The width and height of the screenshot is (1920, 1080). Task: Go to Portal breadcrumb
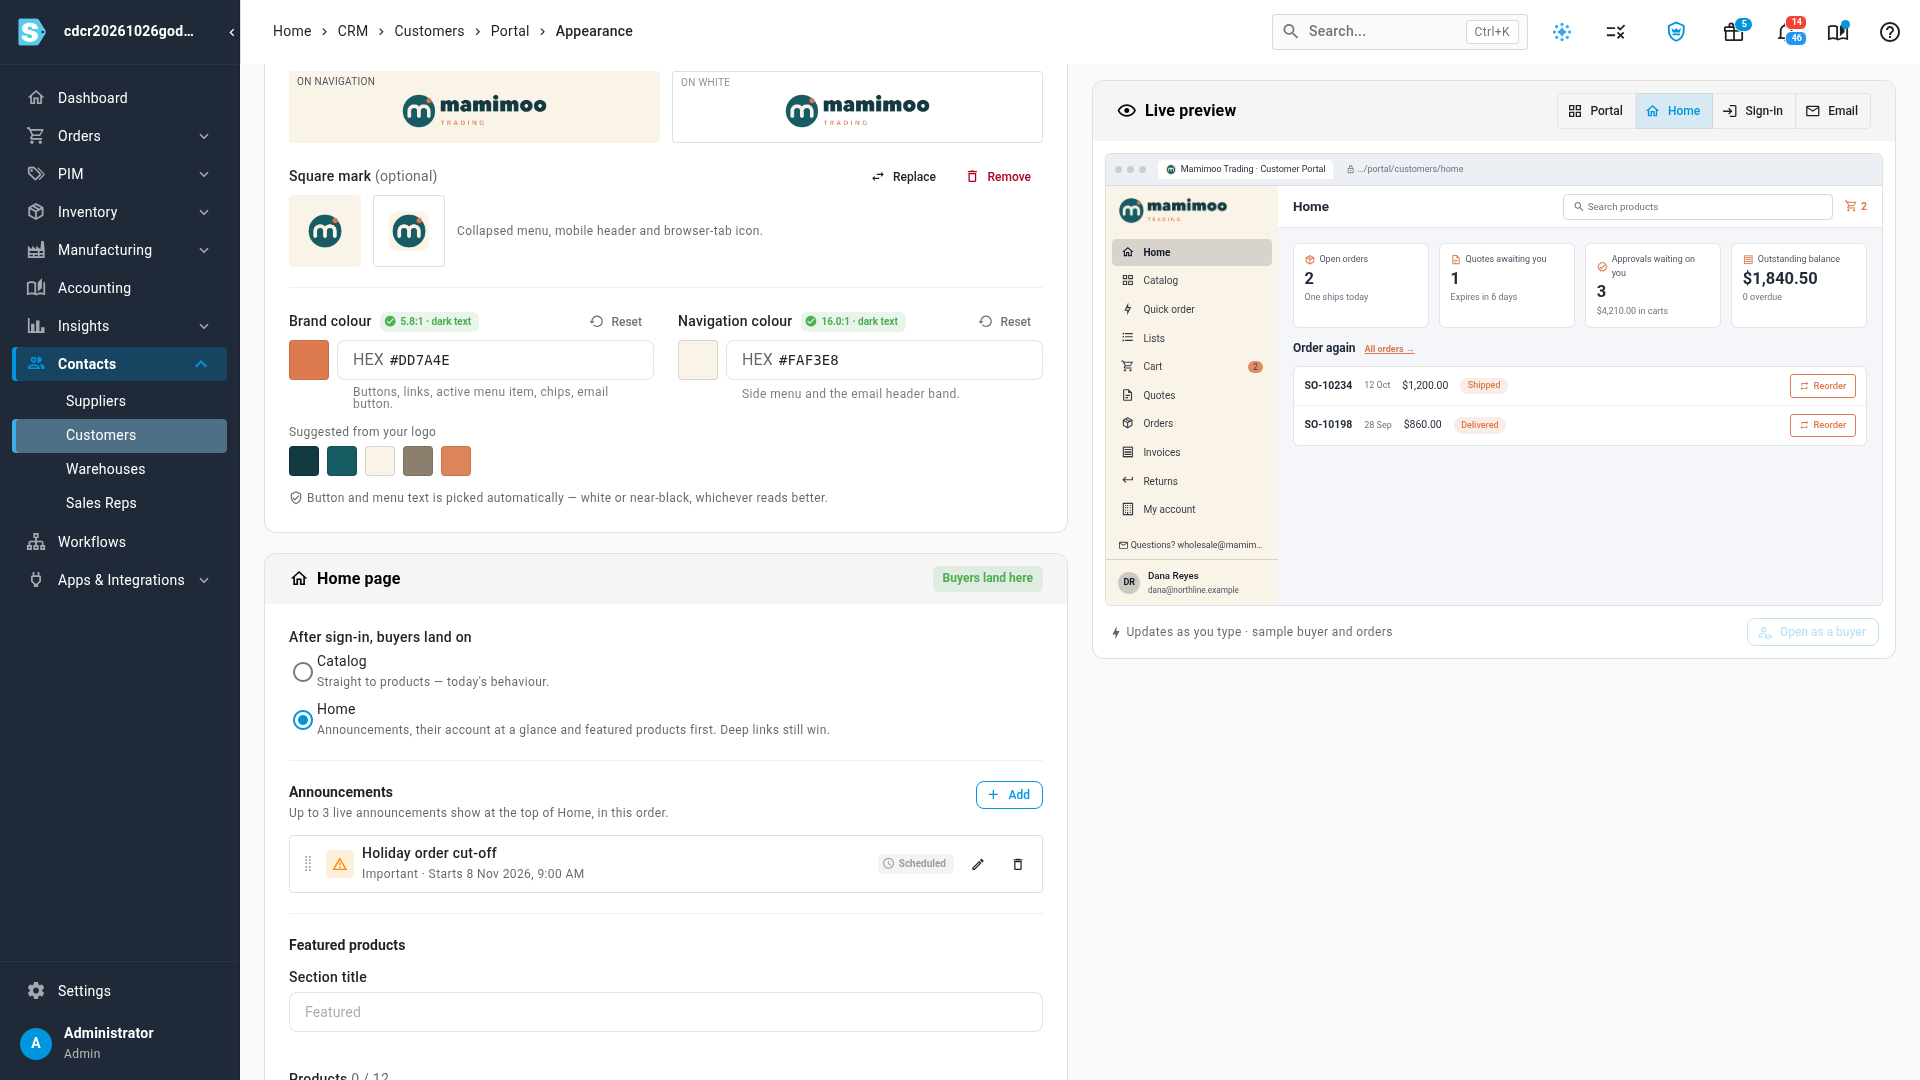(510, 31)
